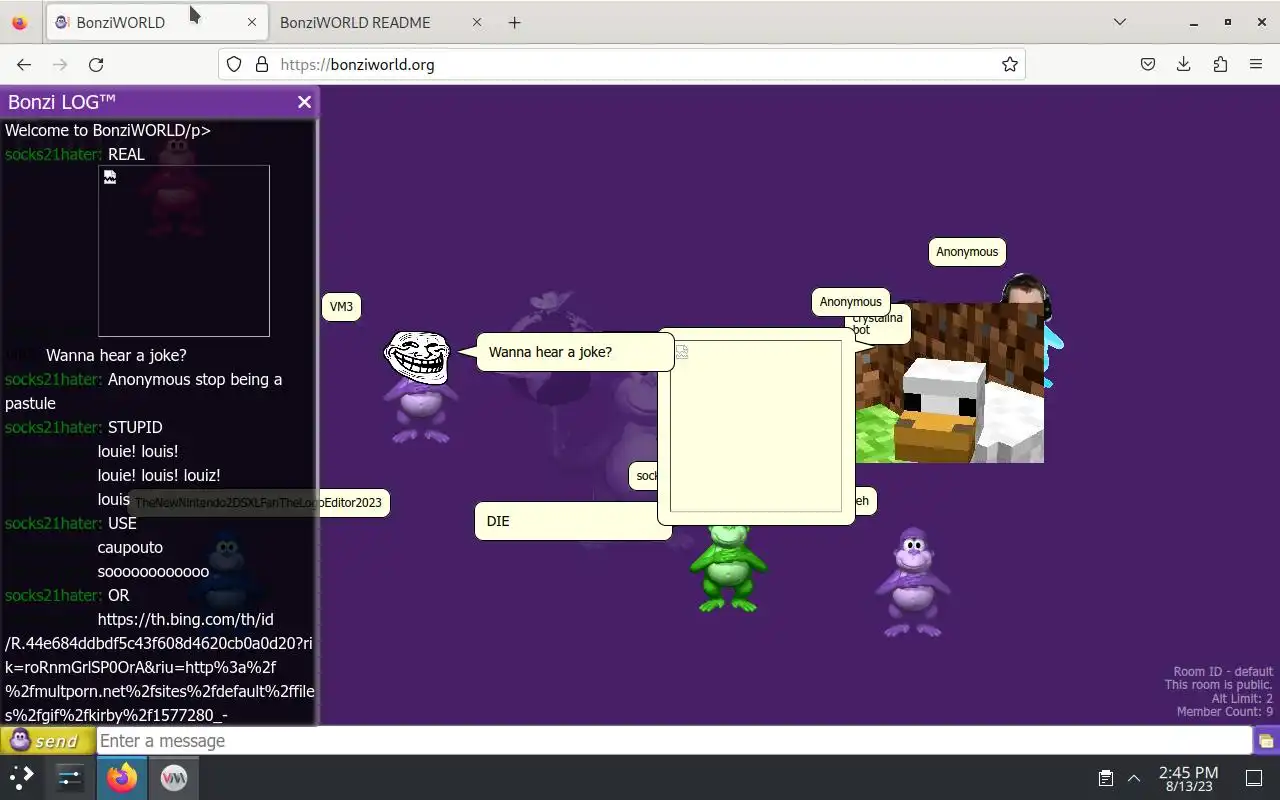Screen dimensions: 1280x800
Task: Close the Bonzi LOG panel
Action: pos(304,102)
